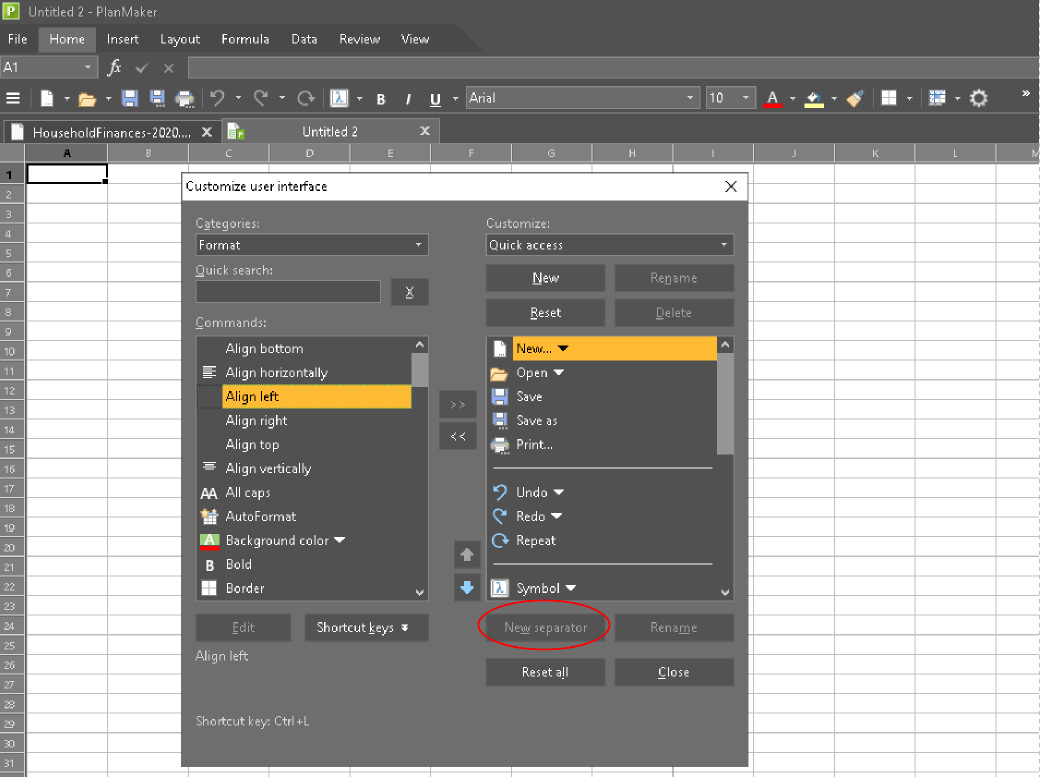Click the Save icon in the toolbar
The width and height of the screenshot is (1044, 777).
[x=129, y=98]
